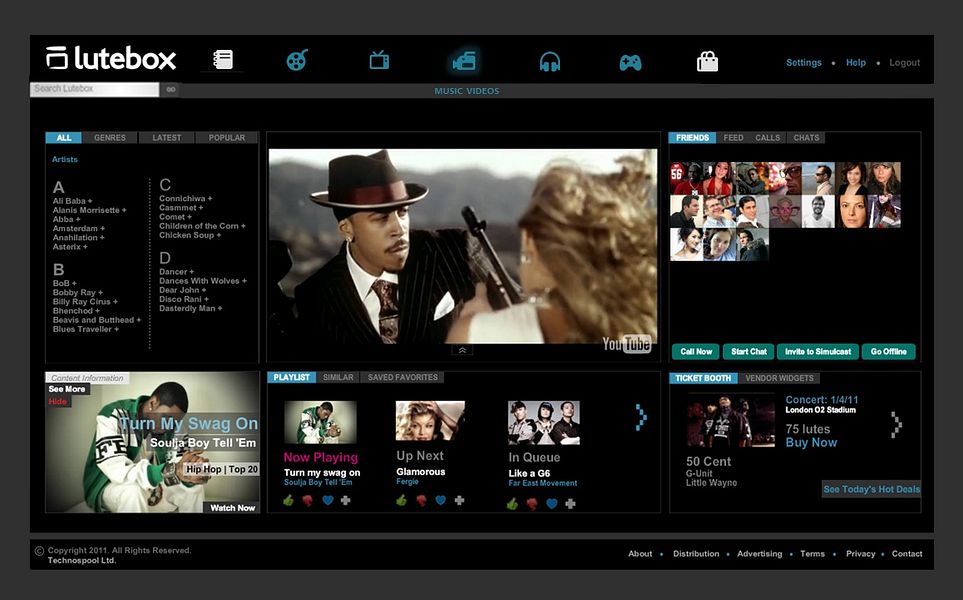963x600 pixels.
Task: Select Like a G6 thumbnail
Action: pos(544,423)
